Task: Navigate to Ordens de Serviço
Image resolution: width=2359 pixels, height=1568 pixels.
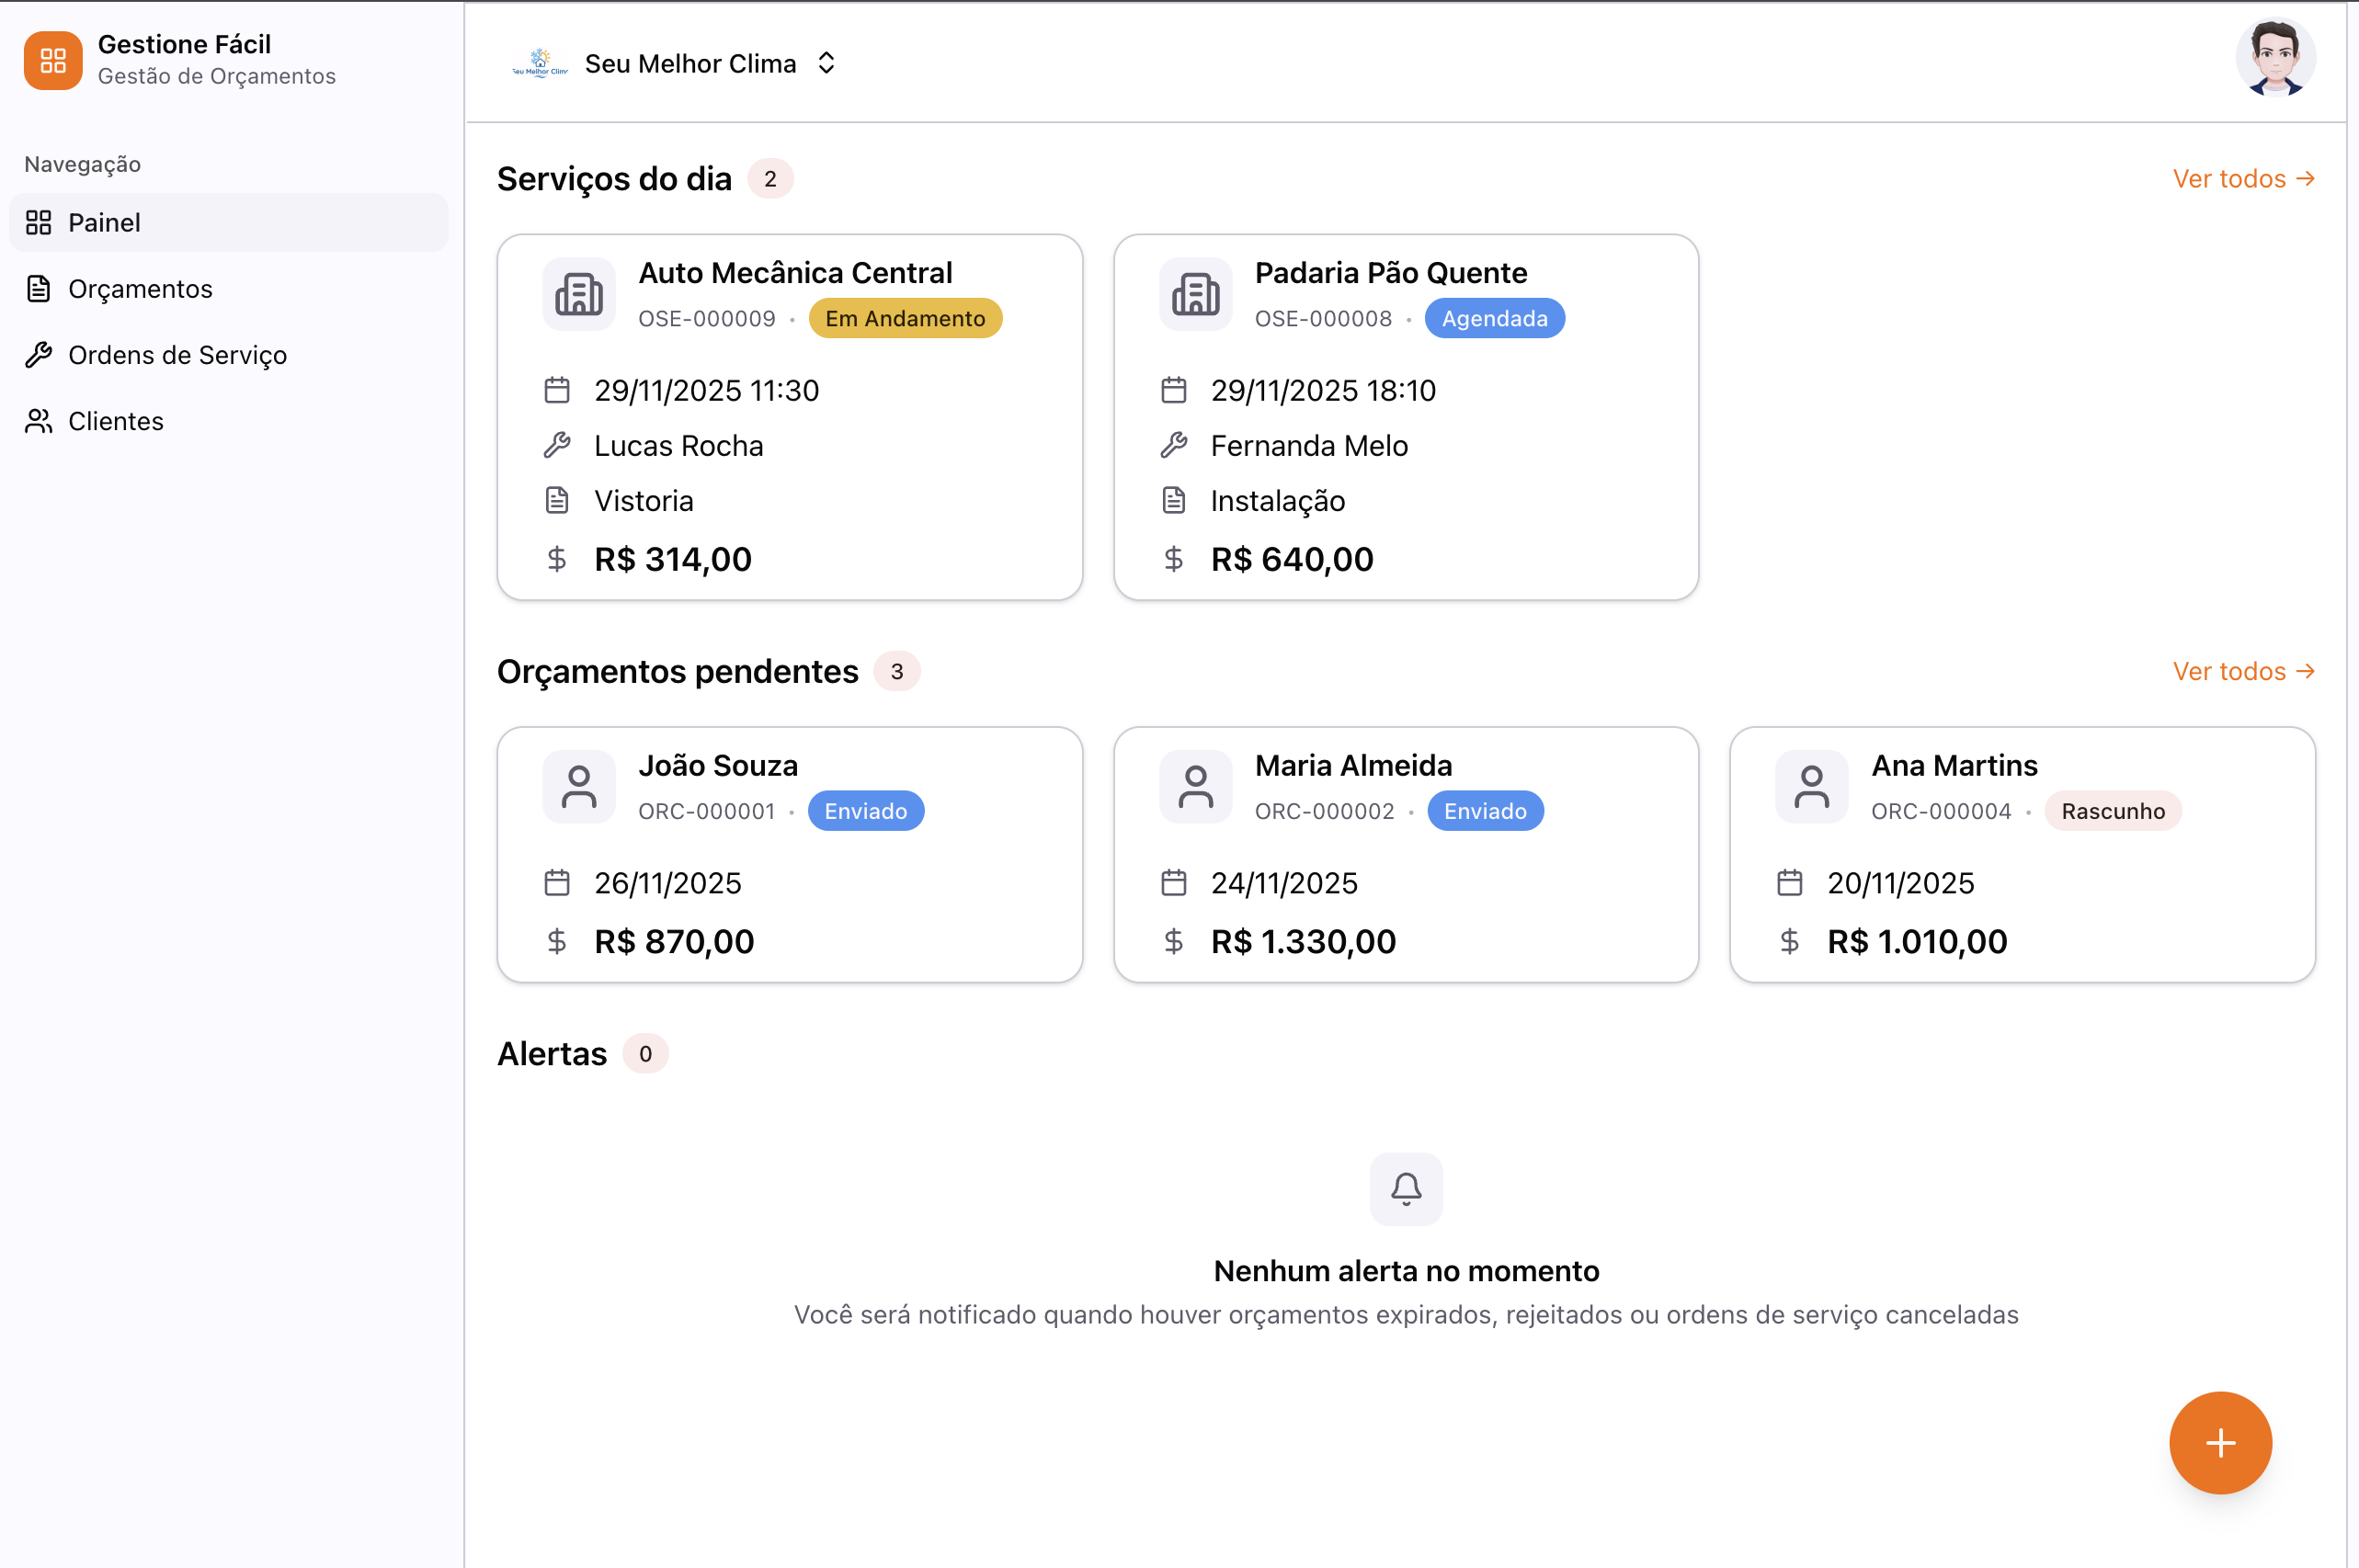Action: [x=177, y=355]
